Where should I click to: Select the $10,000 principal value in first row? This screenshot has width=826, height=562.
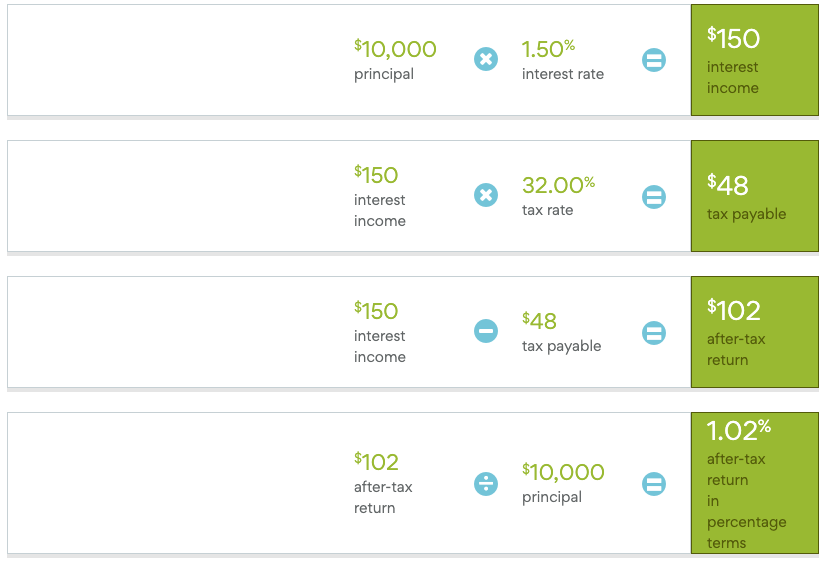pyautogui.click(x=396, y=49)
